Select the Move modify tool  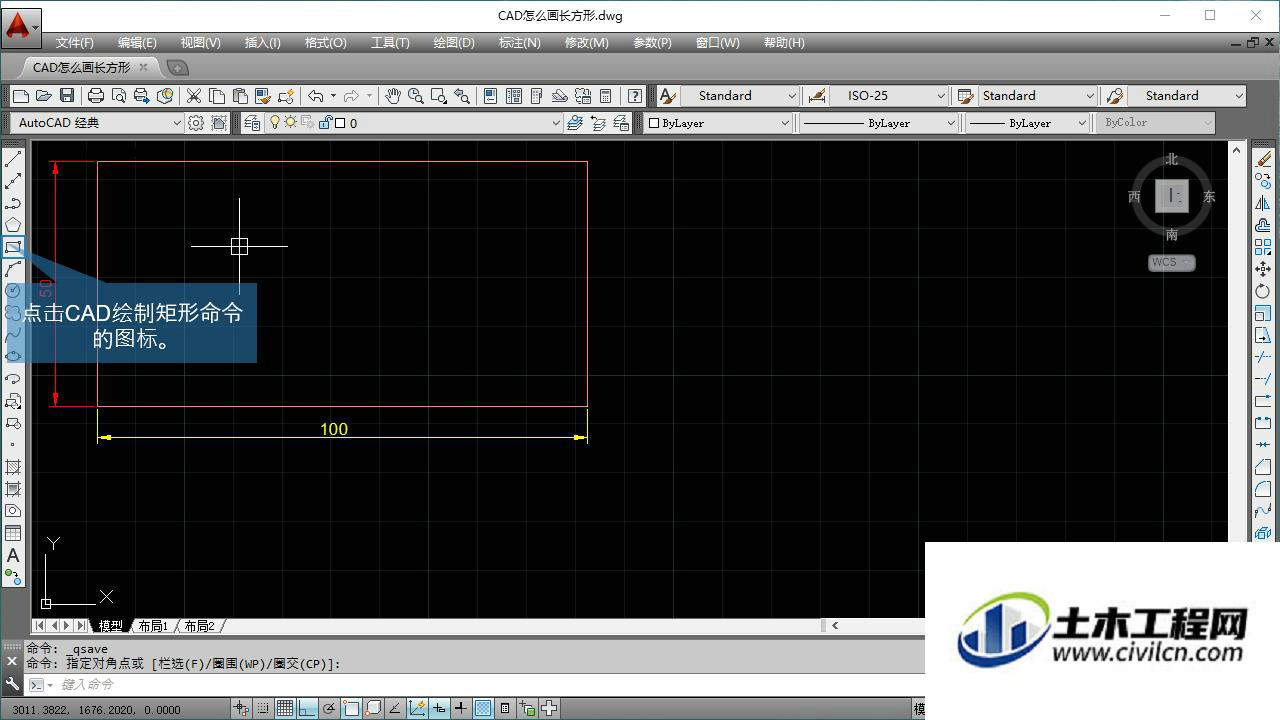tap(1263, 269)
